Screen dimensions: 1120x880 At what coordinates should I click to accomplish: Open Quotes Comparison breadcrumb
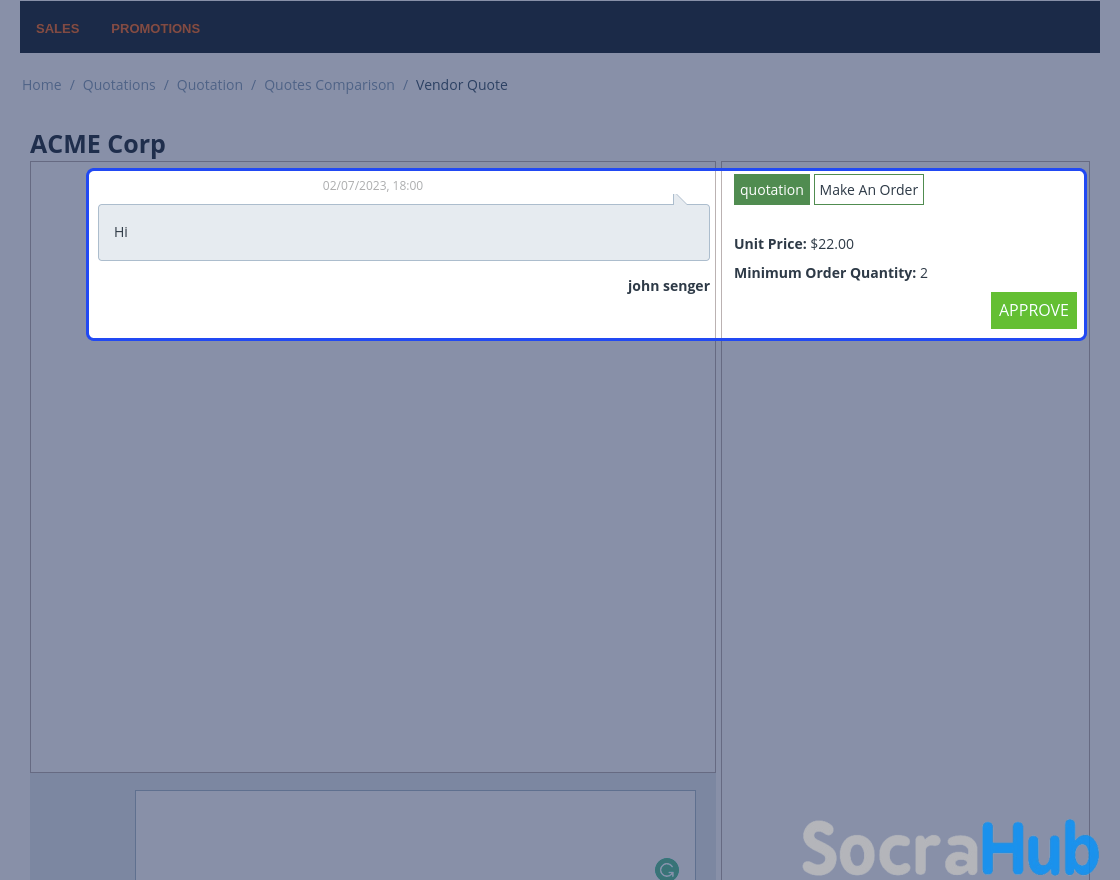click(329, 85)
